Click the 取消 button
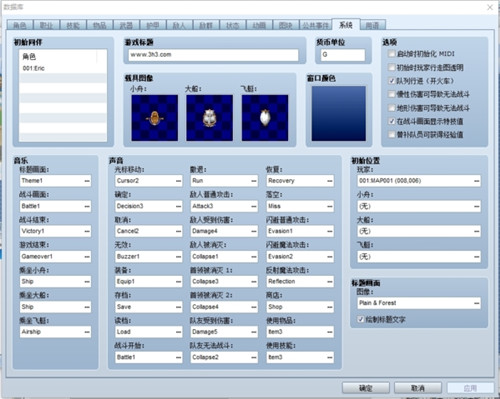Screen dimensions: 500x399 tap(418, 388)
